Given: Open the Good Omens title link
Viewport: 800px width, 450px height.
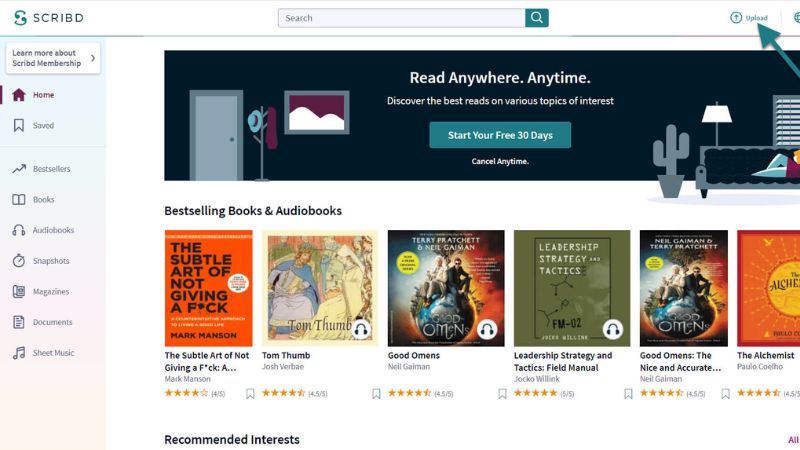Looking at the screenshot, I should pyautogui.click(x=413, y=355).
